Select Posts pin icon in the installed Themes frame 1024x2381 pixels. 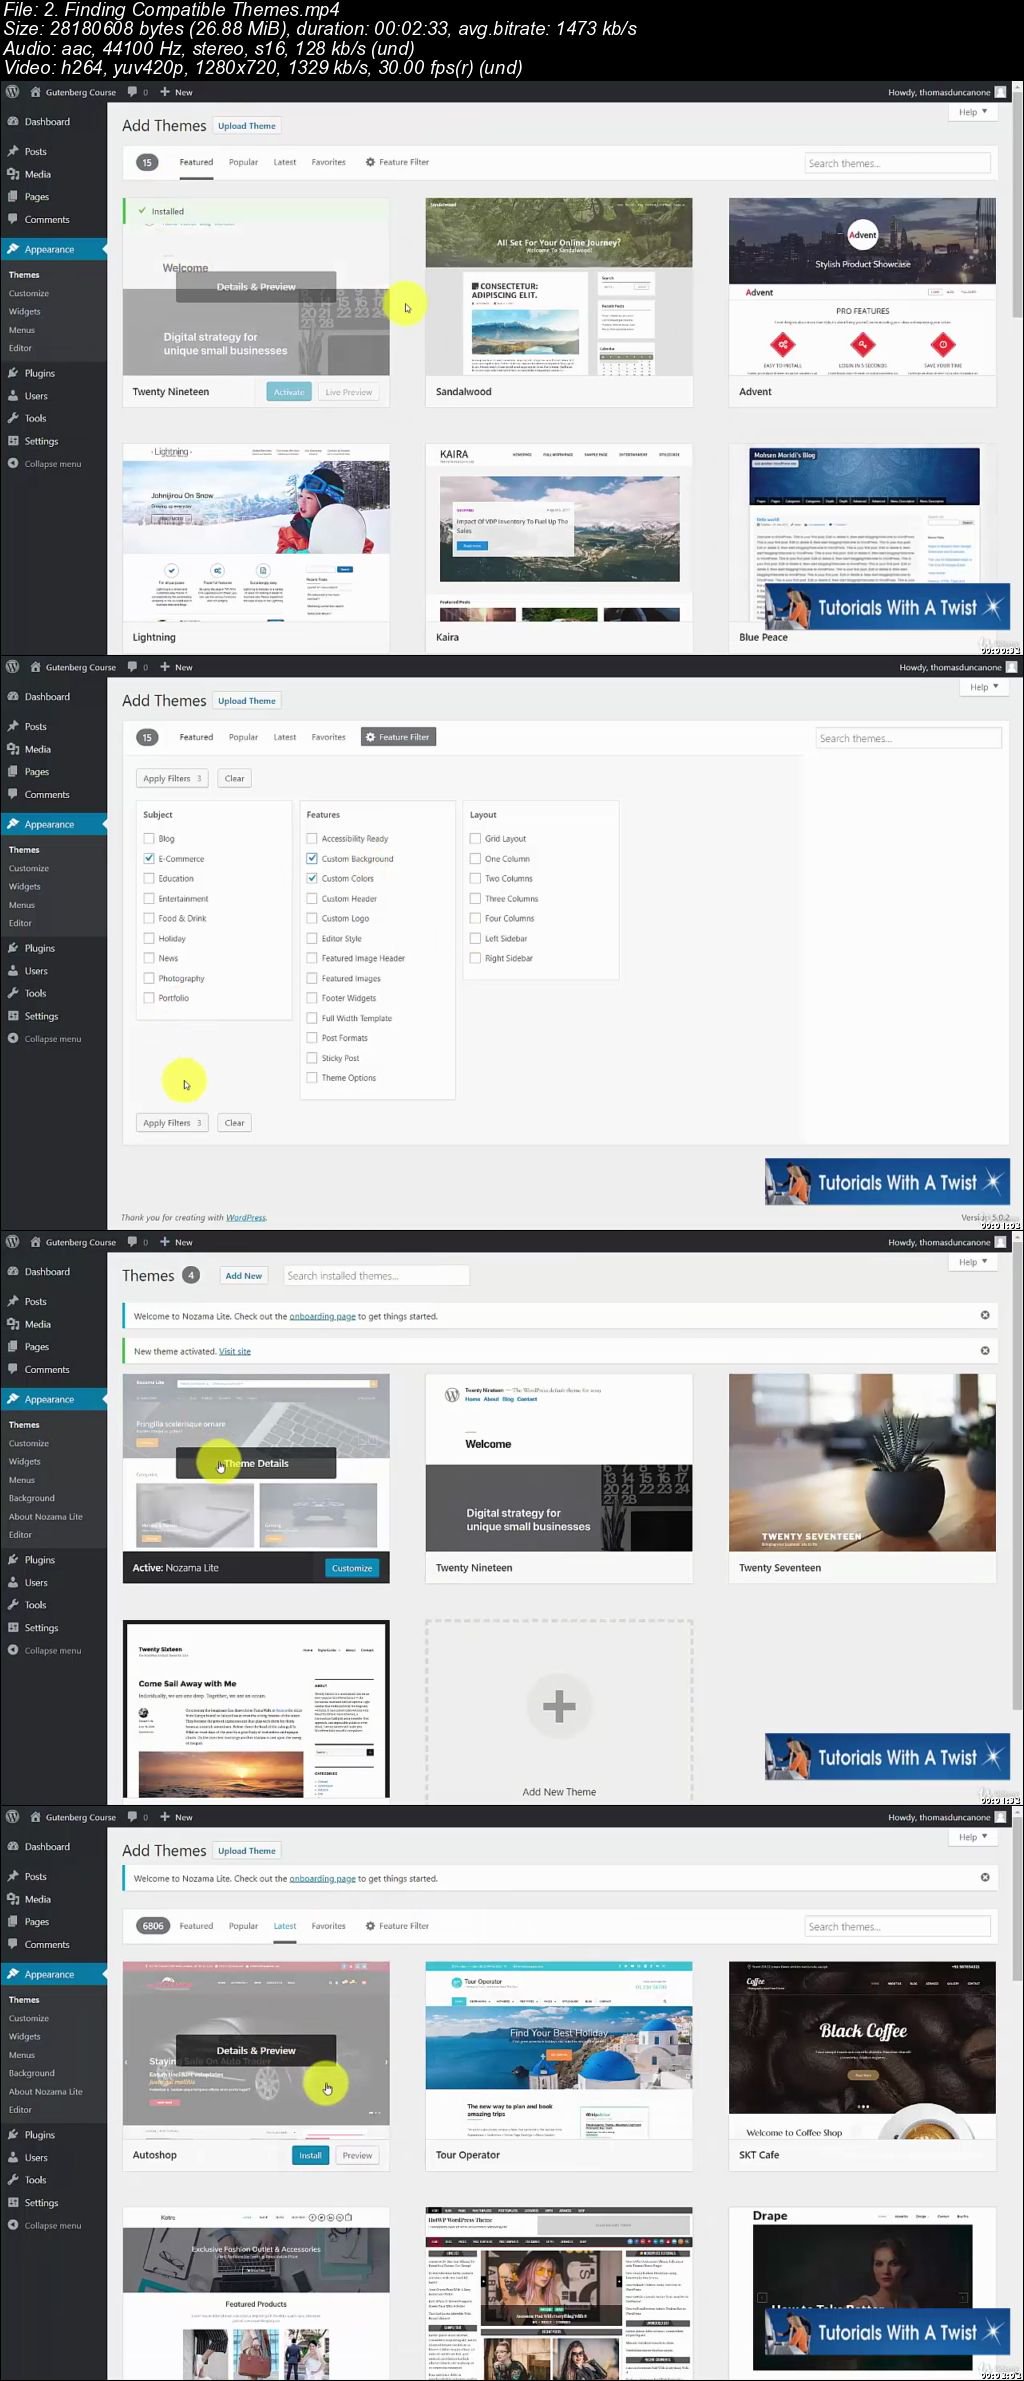click(x=13, y=1302)
